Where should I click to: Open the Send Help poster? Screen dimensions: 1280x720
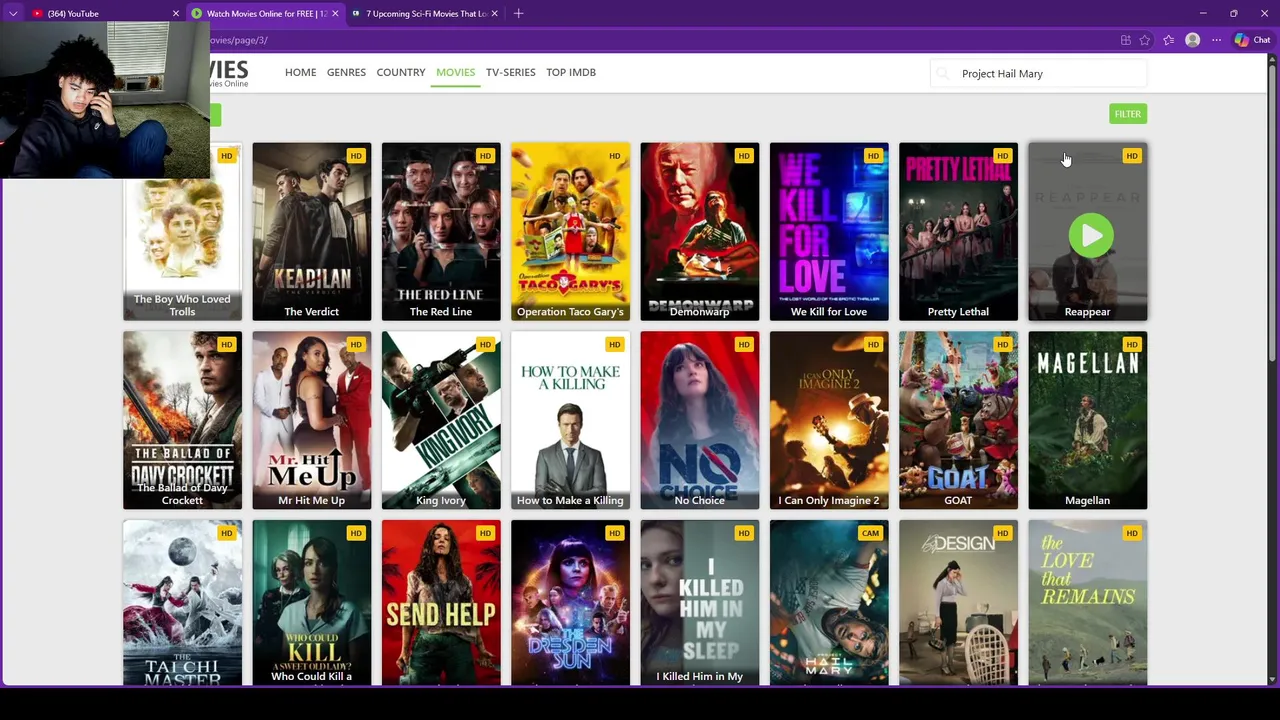tap(441, 602)
